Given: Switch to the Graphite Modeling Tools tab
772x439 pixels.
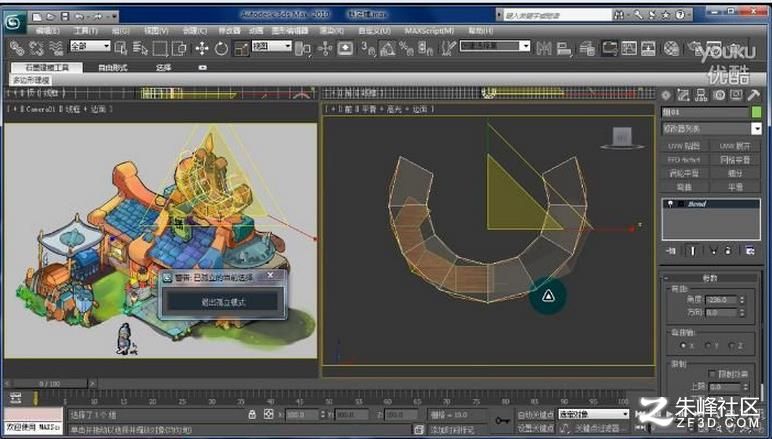Looking at the screenshot, I should 47,67.
